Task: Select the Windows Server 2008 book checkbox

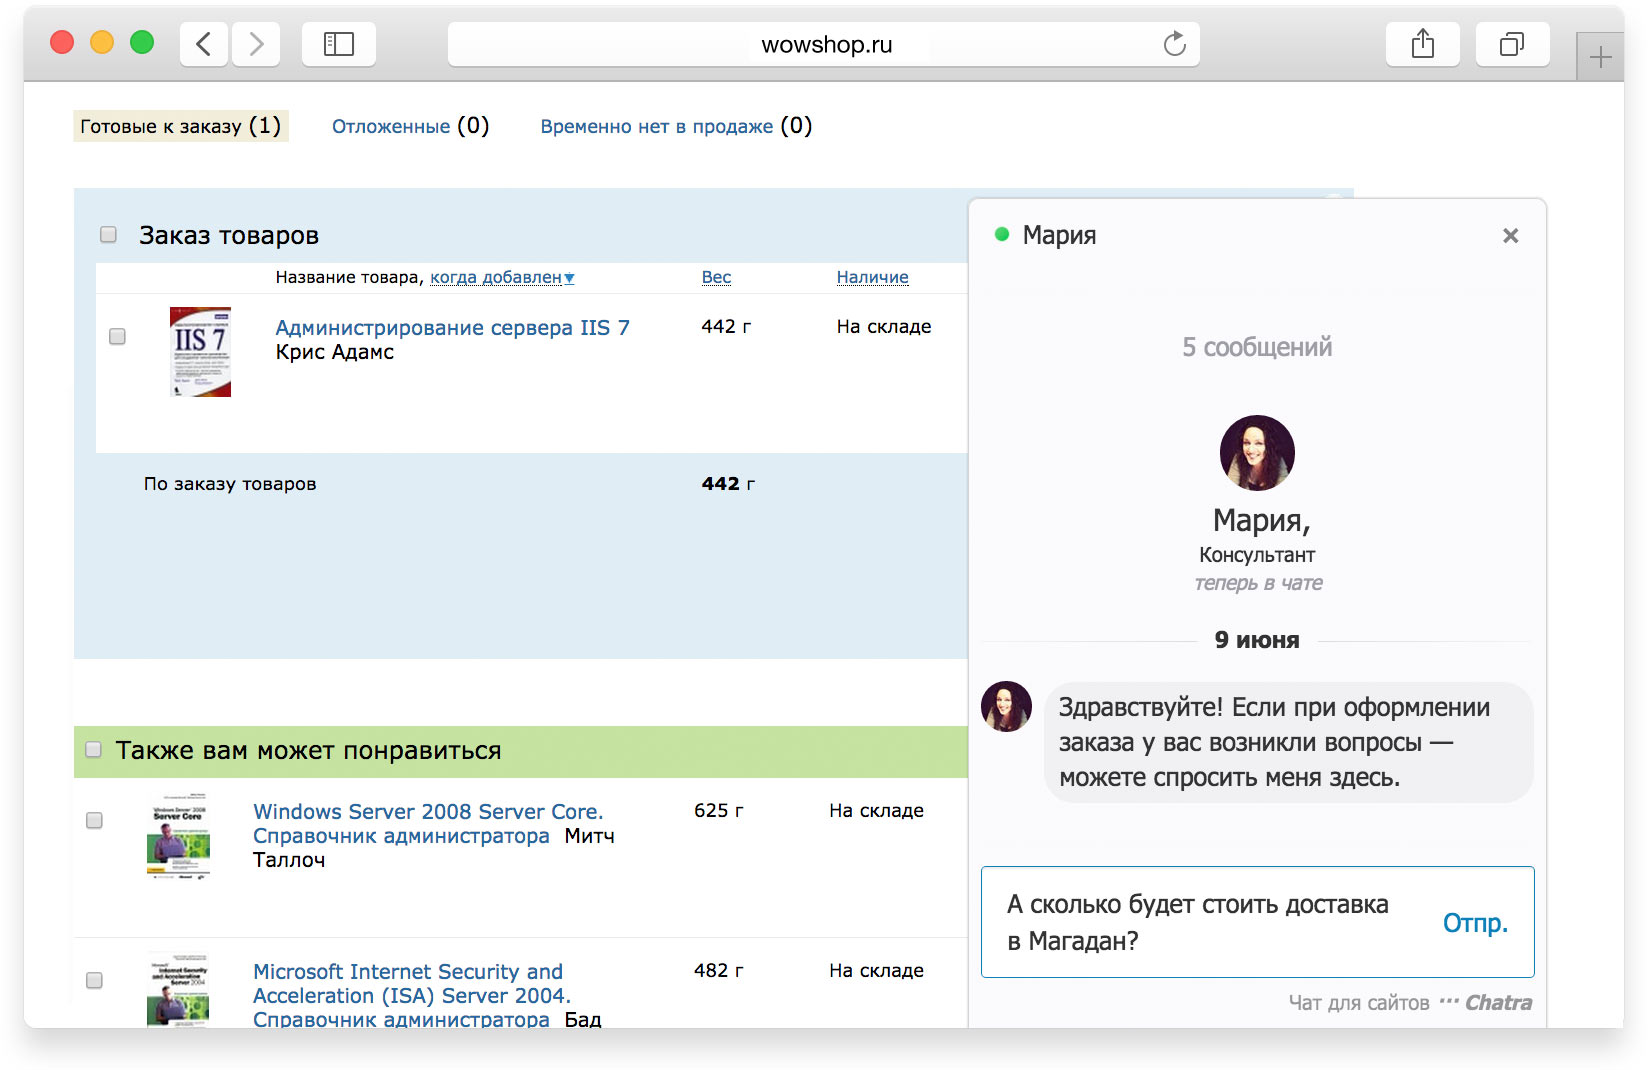Action: 94,821
